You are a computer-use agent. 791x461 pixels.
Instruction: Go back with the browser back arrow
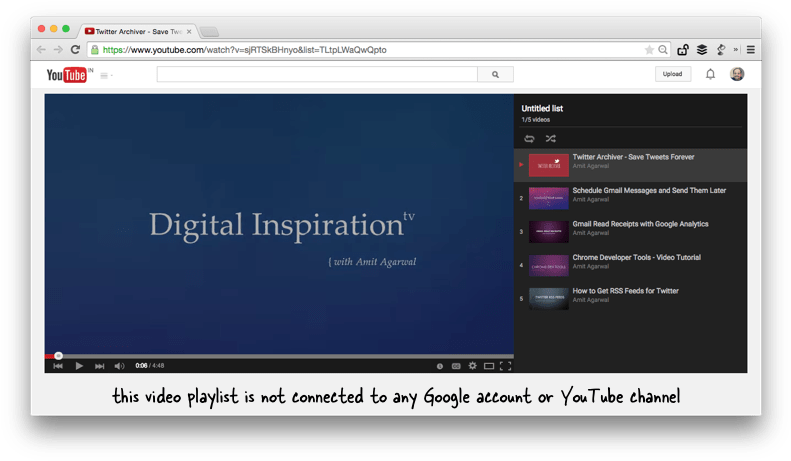(x=41, y=49)
